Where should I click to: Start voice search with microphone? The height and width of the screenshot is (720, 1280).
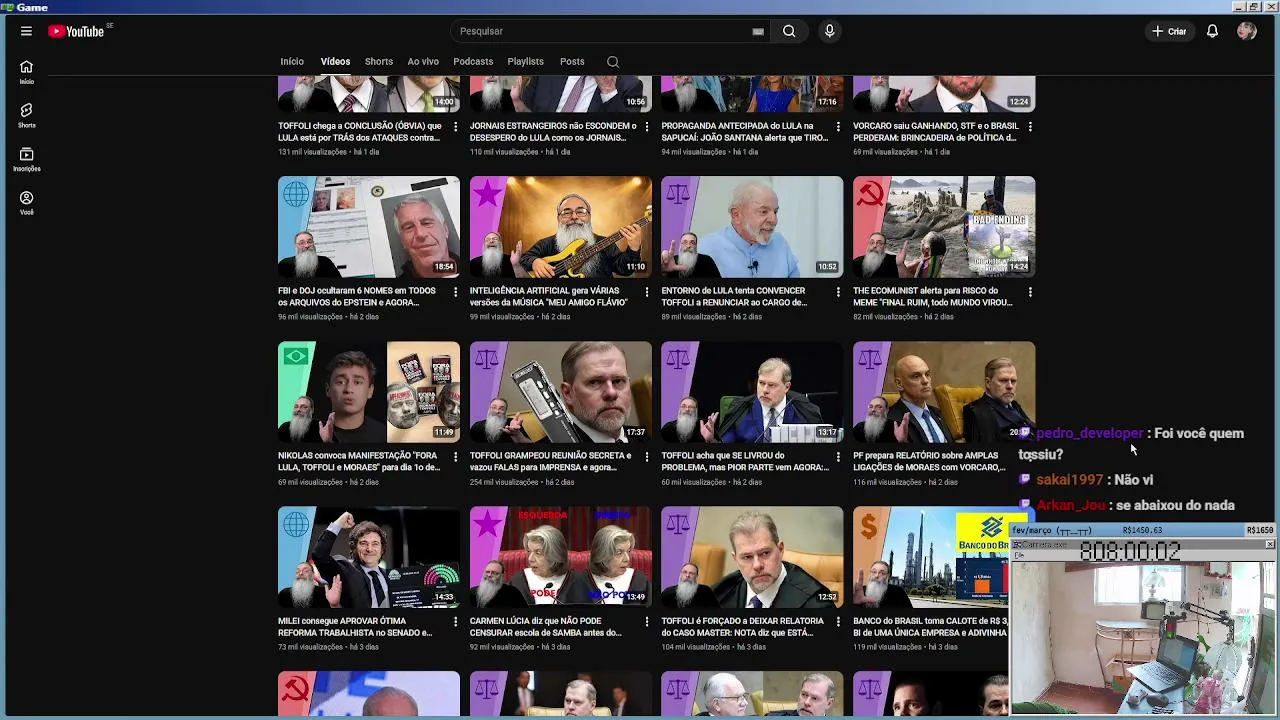click(x=829, y=31)
